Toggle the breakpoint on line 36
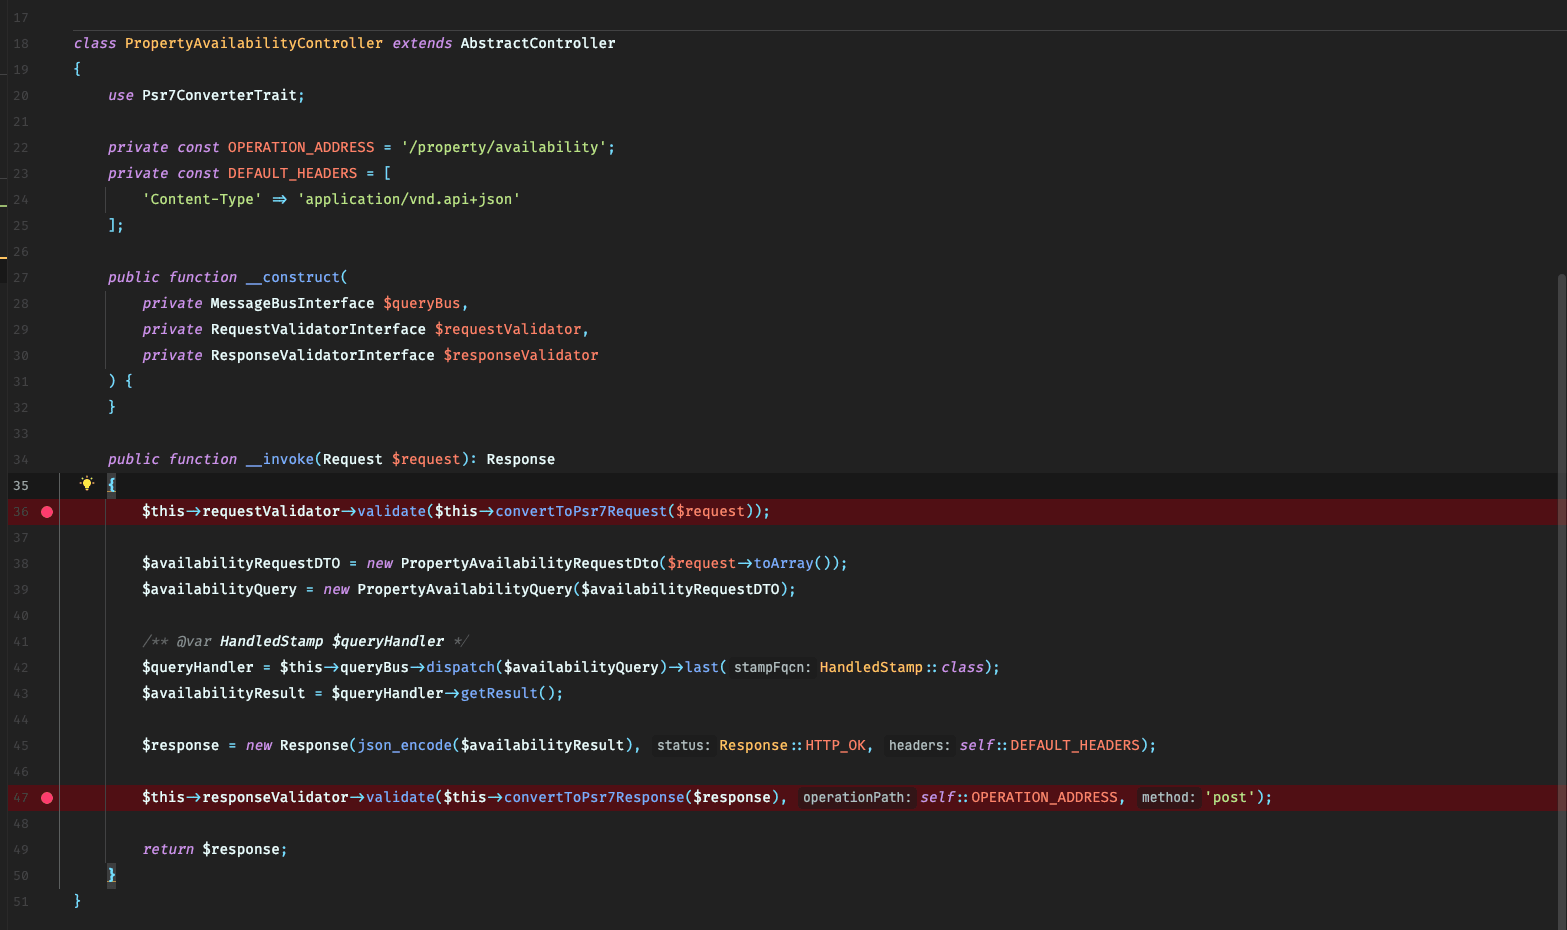Screen dimensions: 1567x930 pos(46,511)
